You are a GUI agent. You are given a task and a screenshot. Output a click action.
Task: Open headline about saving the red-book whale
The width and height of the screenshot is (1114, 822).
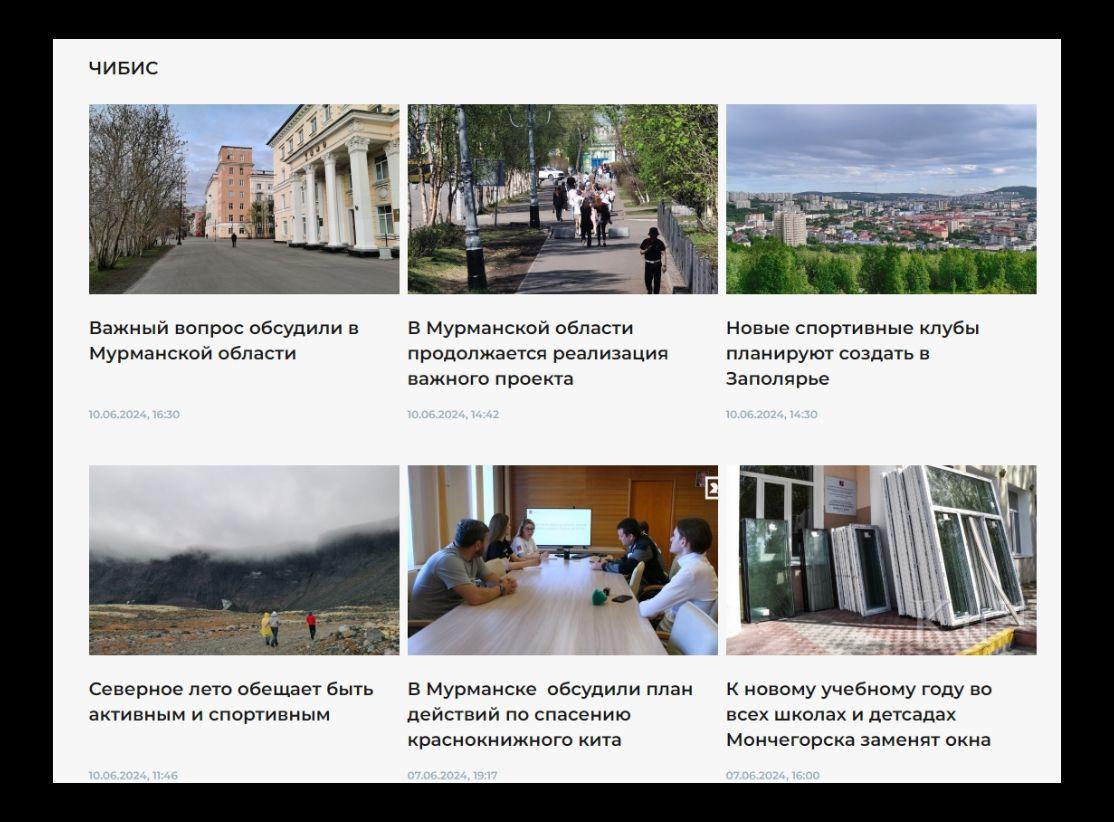550,714
